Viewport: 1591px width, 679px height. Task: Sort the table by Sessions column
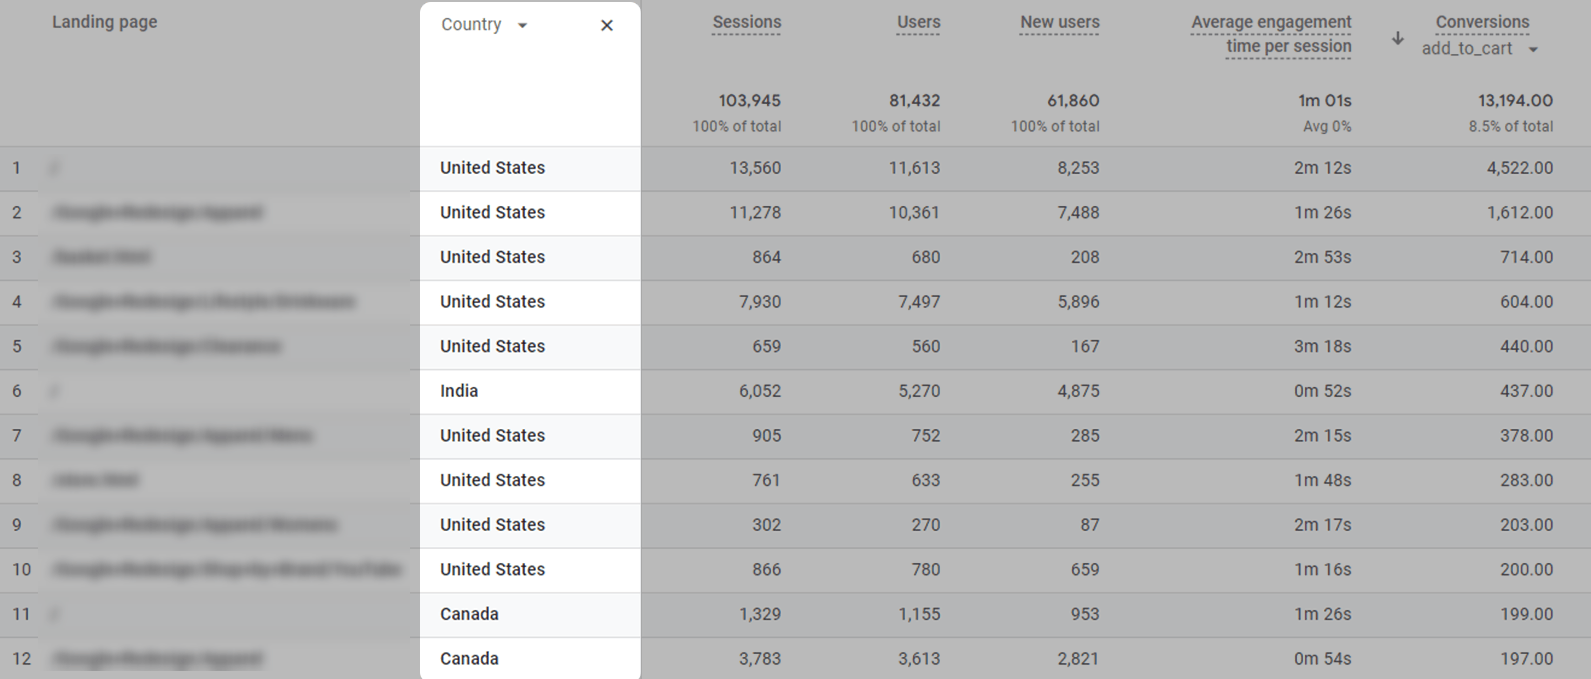coord(746,22)
